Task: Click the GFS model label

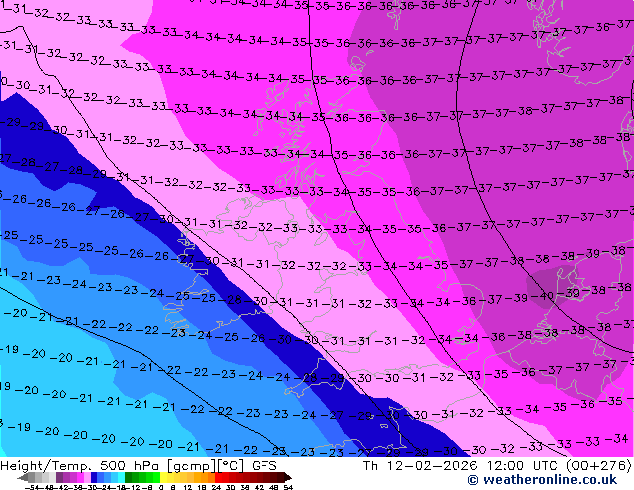Action: tap(264, 466)
